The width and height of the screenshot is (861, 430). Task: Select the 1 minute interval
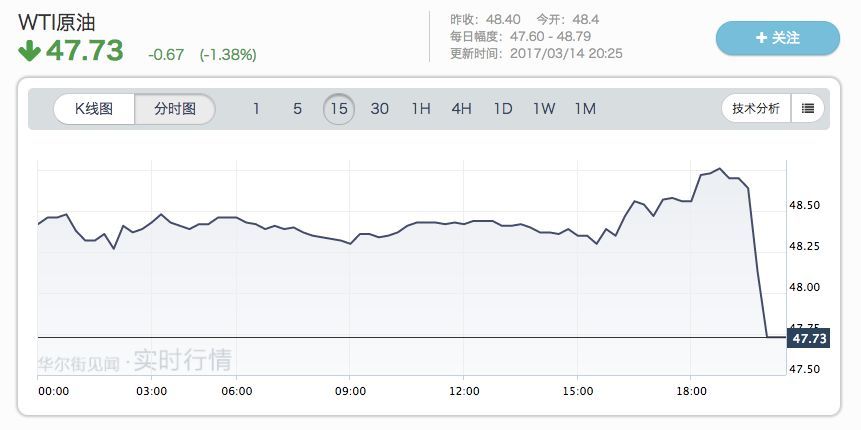(x=256, y=109)
